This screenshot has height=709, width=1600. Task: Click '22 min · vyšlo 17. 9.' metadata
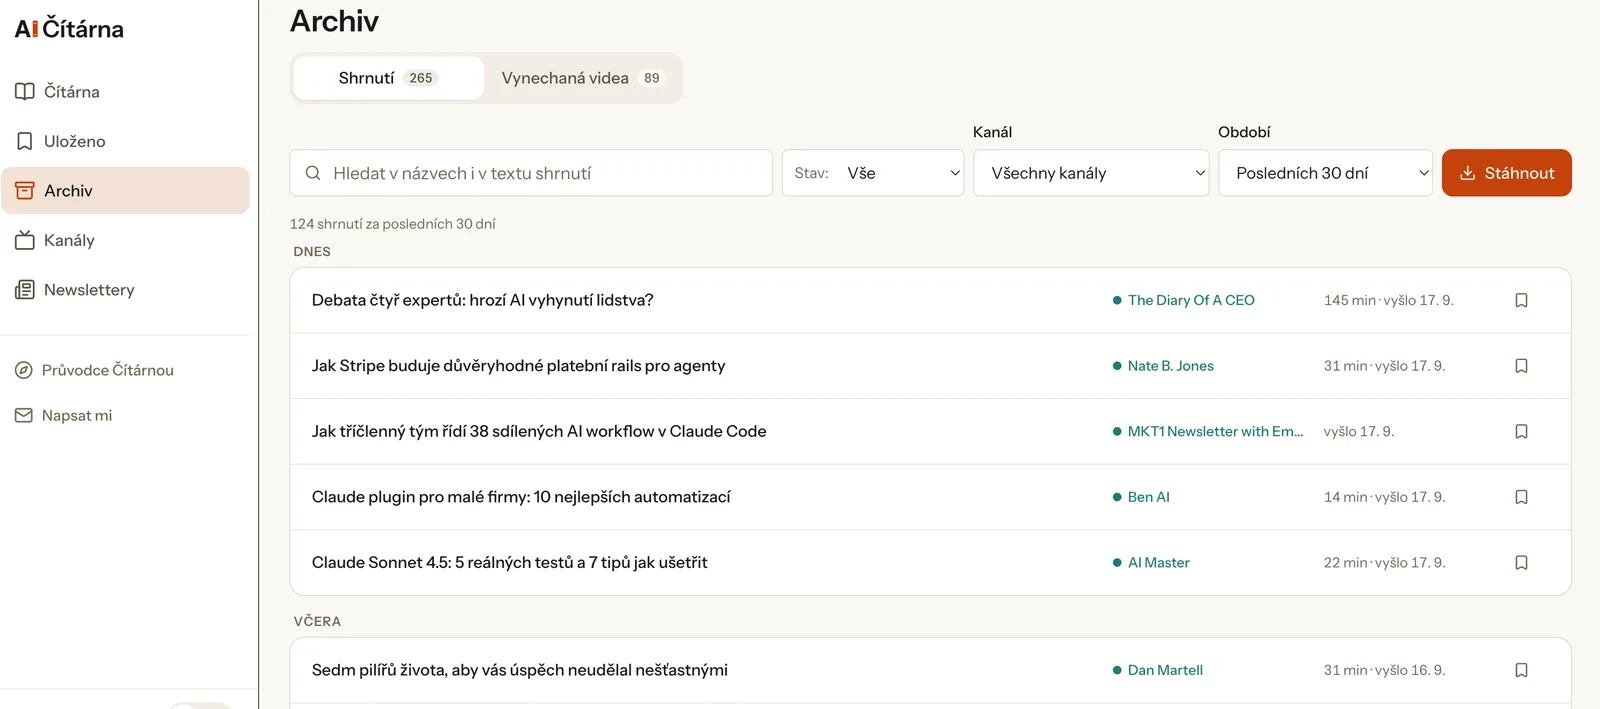click(x=1385, y=563)
